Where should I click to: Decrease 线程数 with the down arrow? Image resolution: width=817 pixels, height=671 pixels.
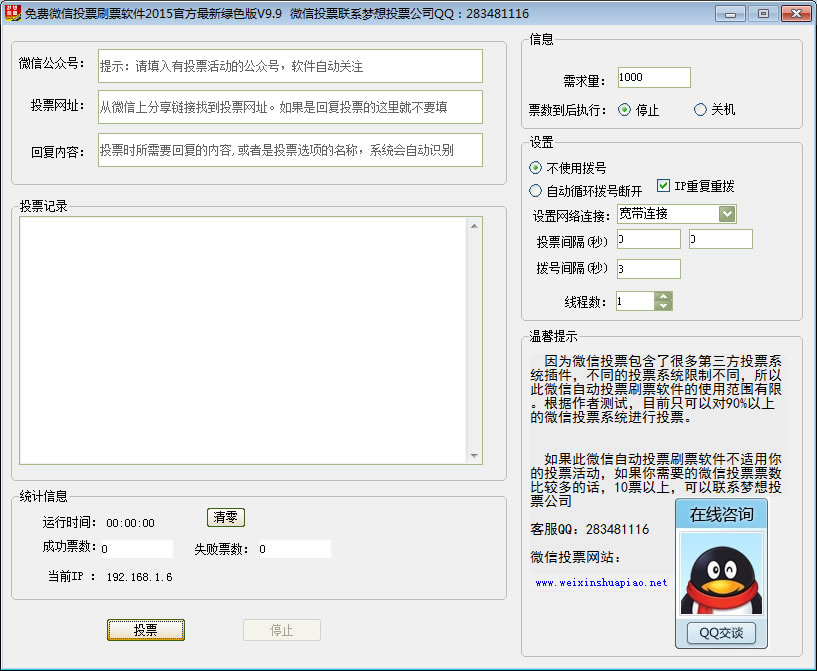663,306
